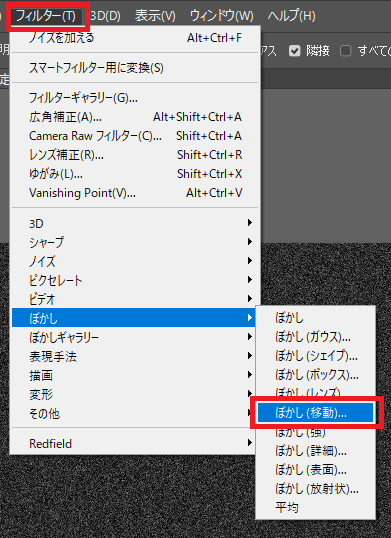Open the ヘルプ(H) menu
The width and height of the screenshot is (391, 538).
tap(292, 16)
